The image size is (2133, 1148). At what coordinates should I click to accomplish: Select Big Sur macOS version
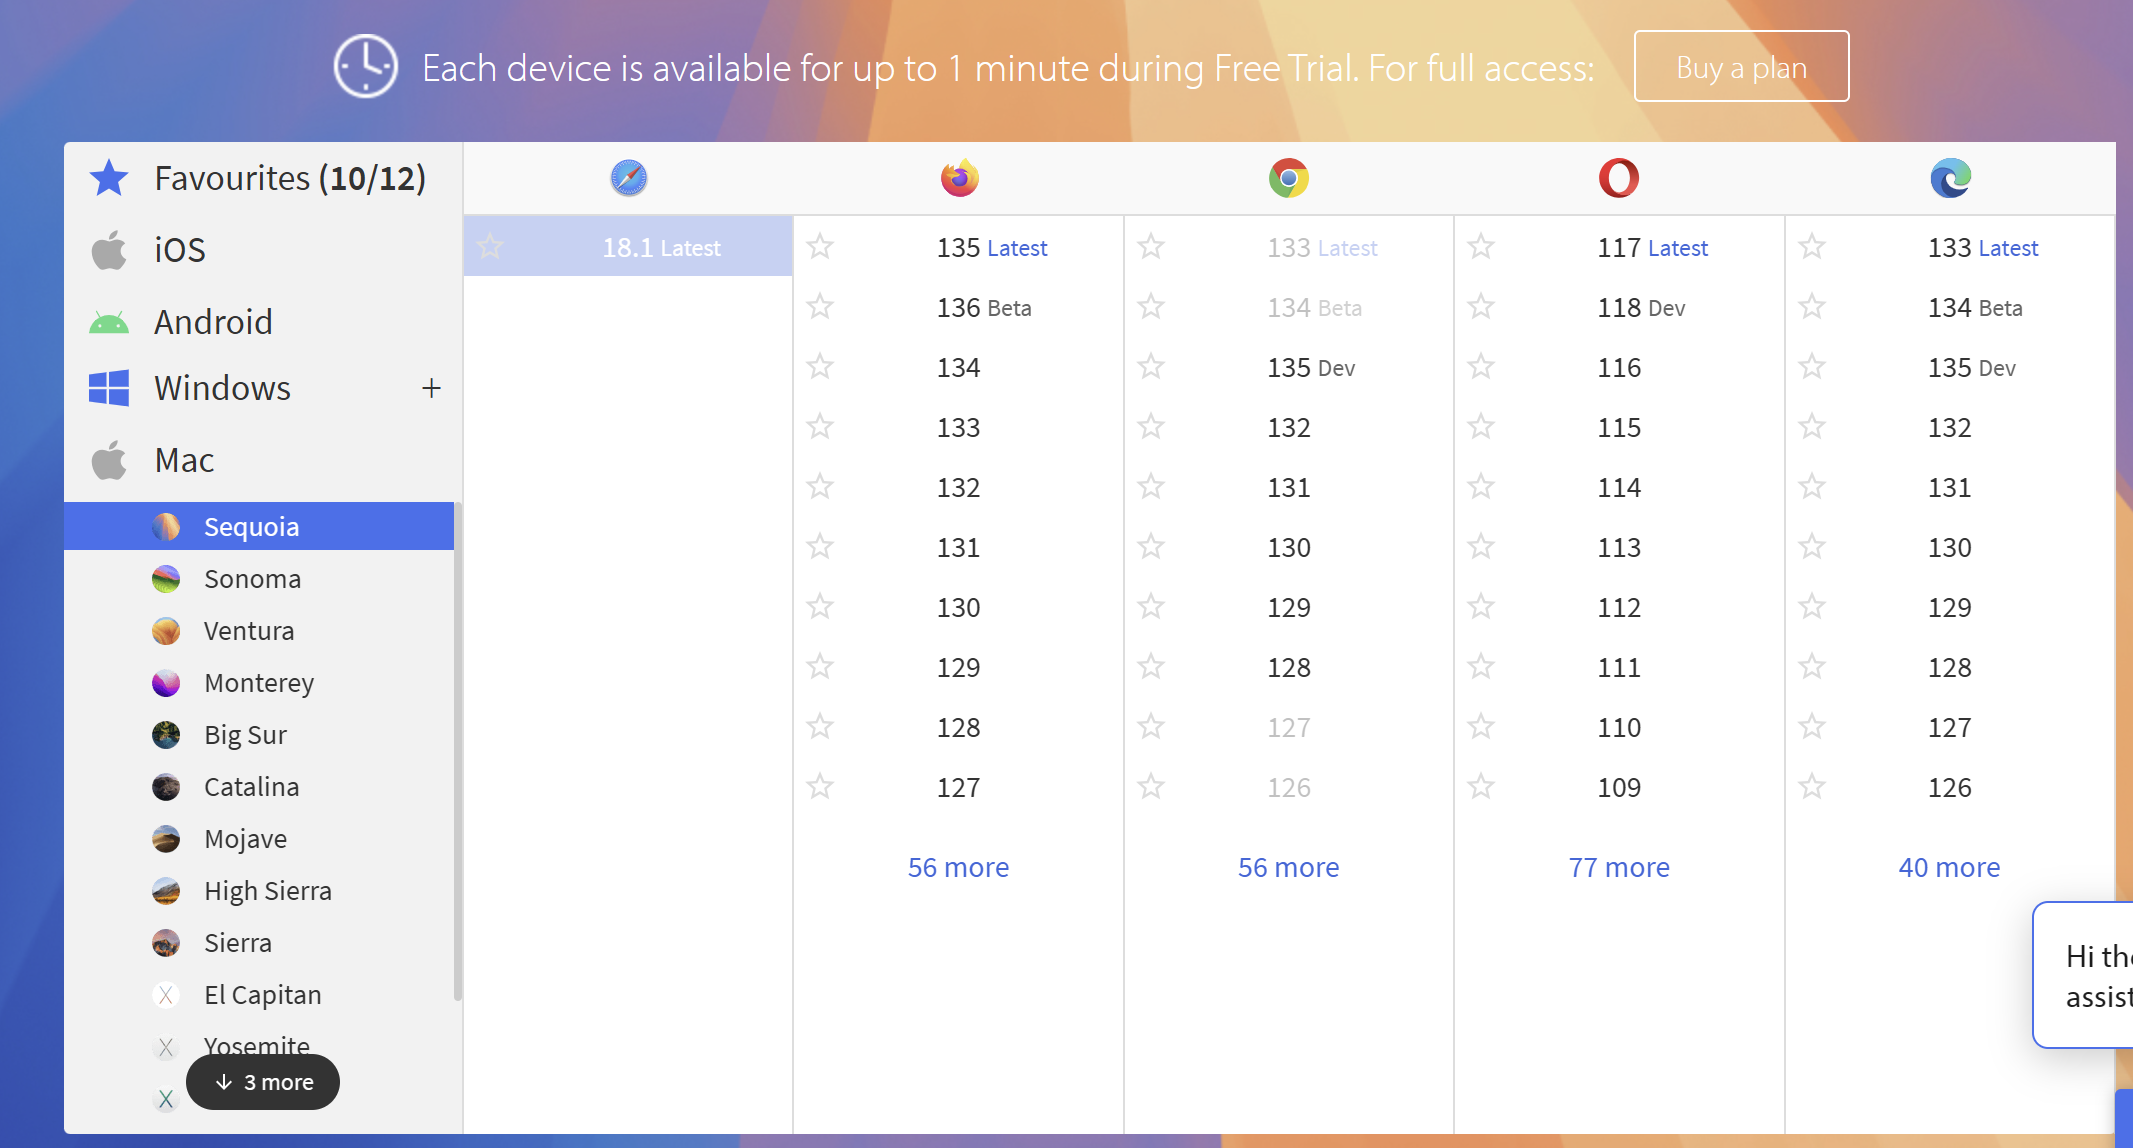(x=245, y=735)
